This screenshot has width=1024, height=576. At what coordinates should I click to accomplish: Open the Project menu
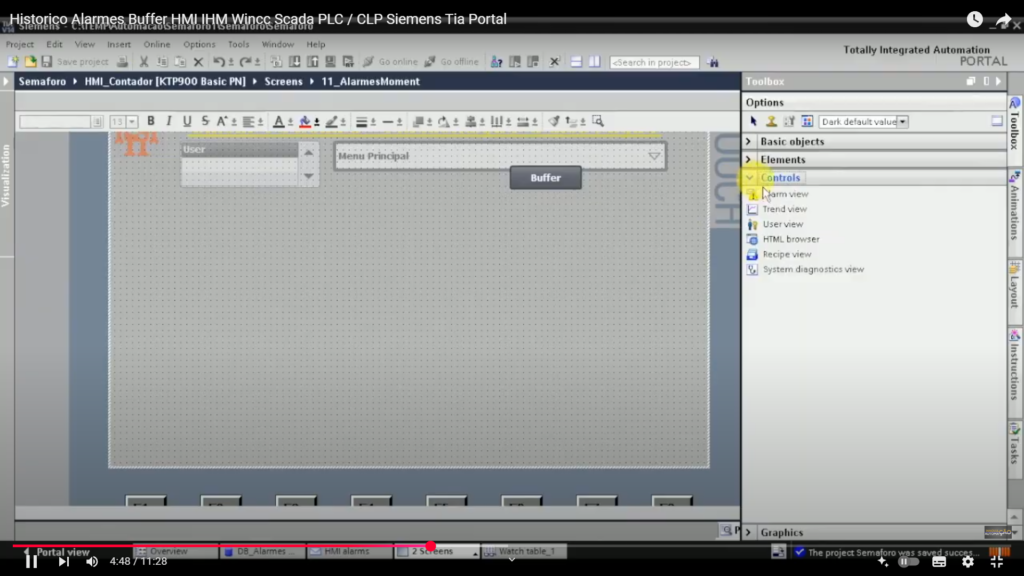[x=20, y=44]
